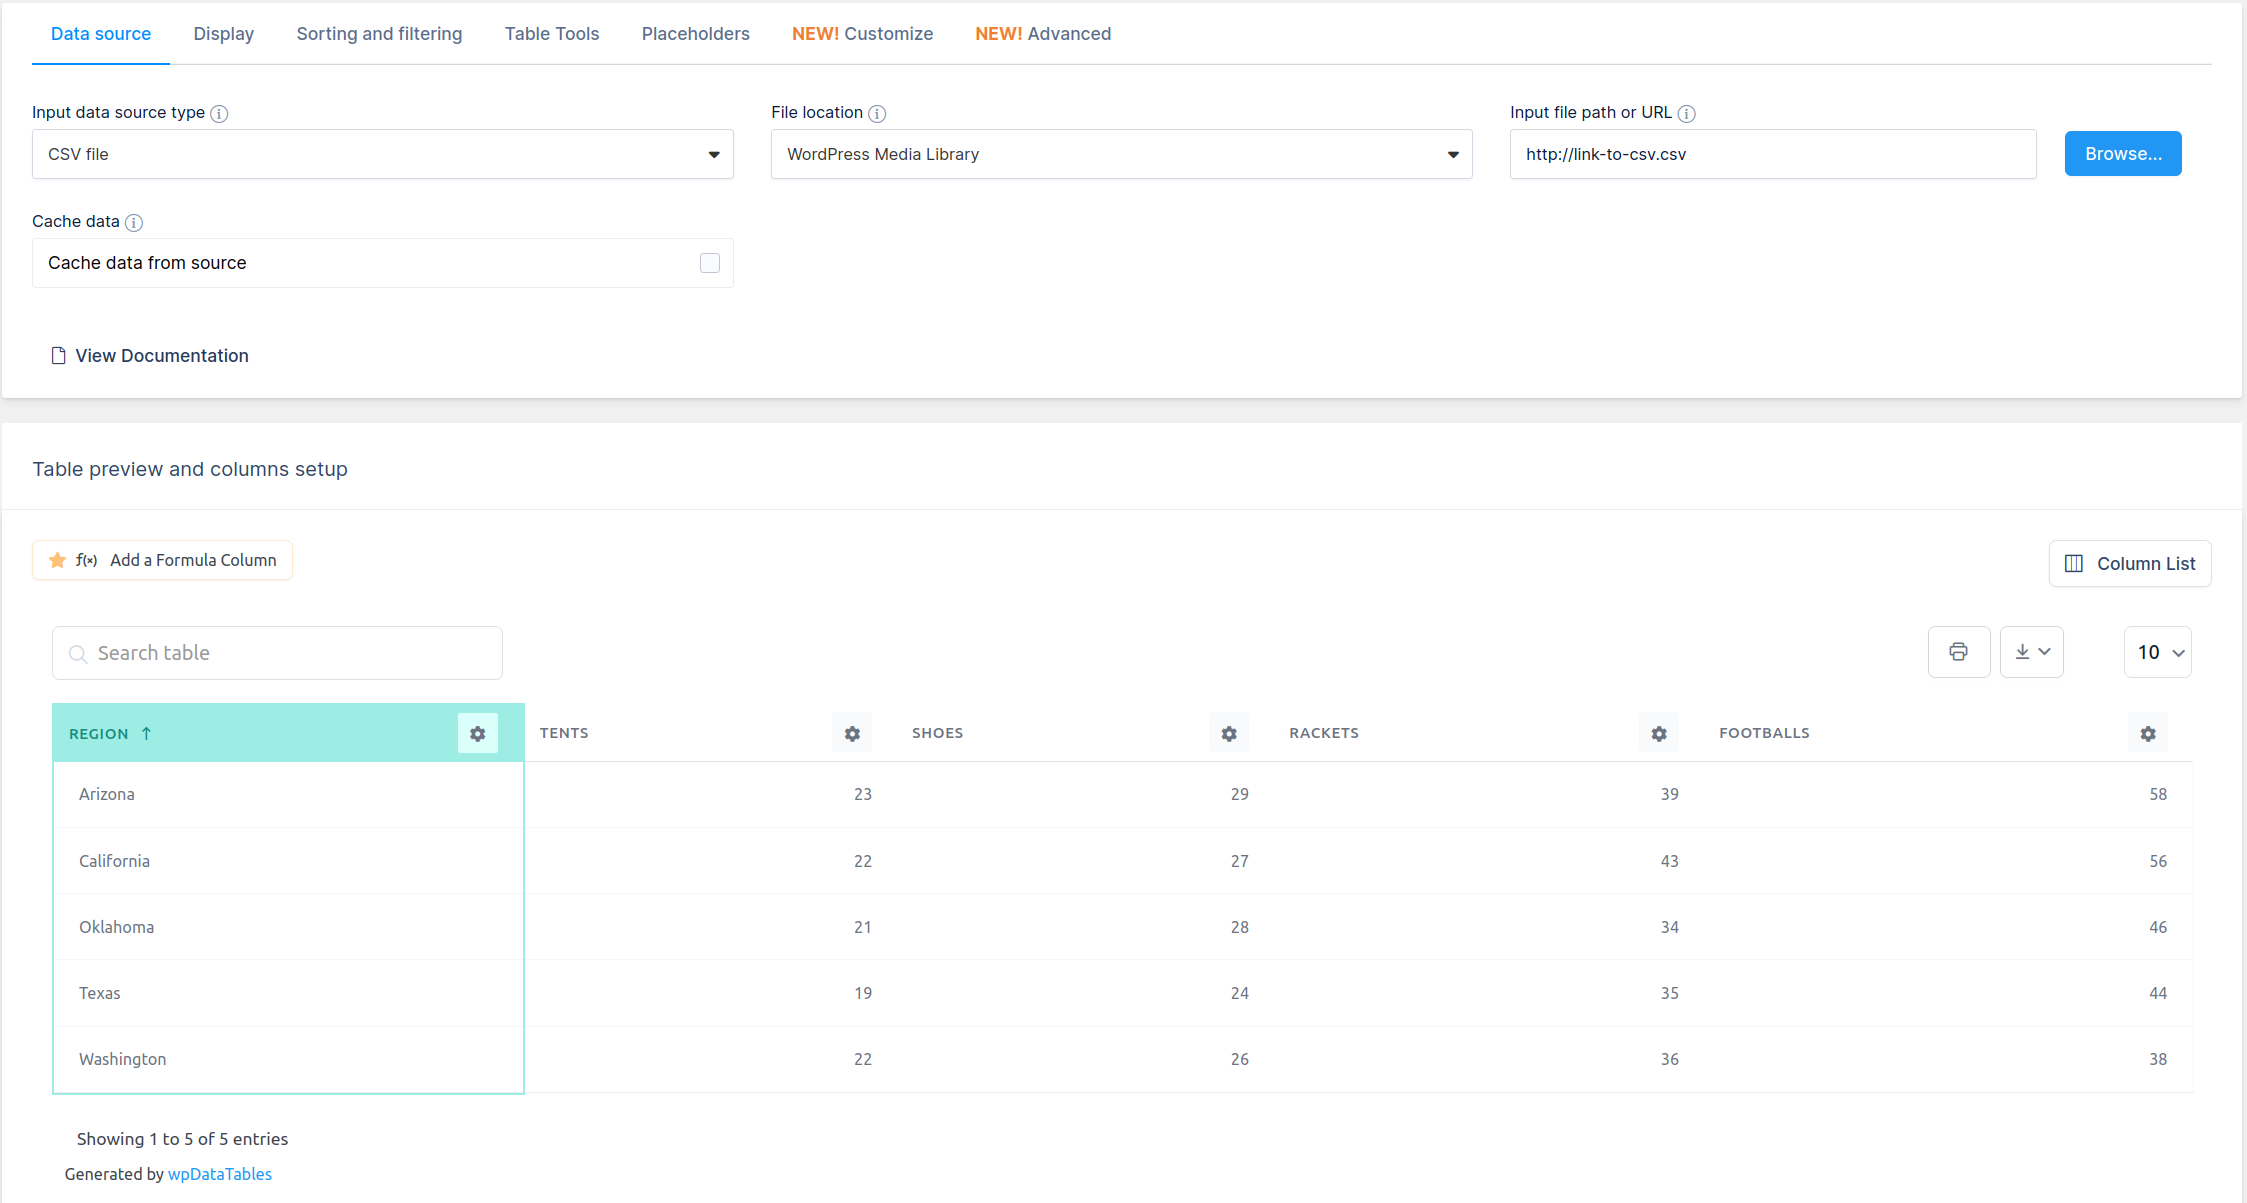Follow the wpDataTables link

click(220, 1174)
